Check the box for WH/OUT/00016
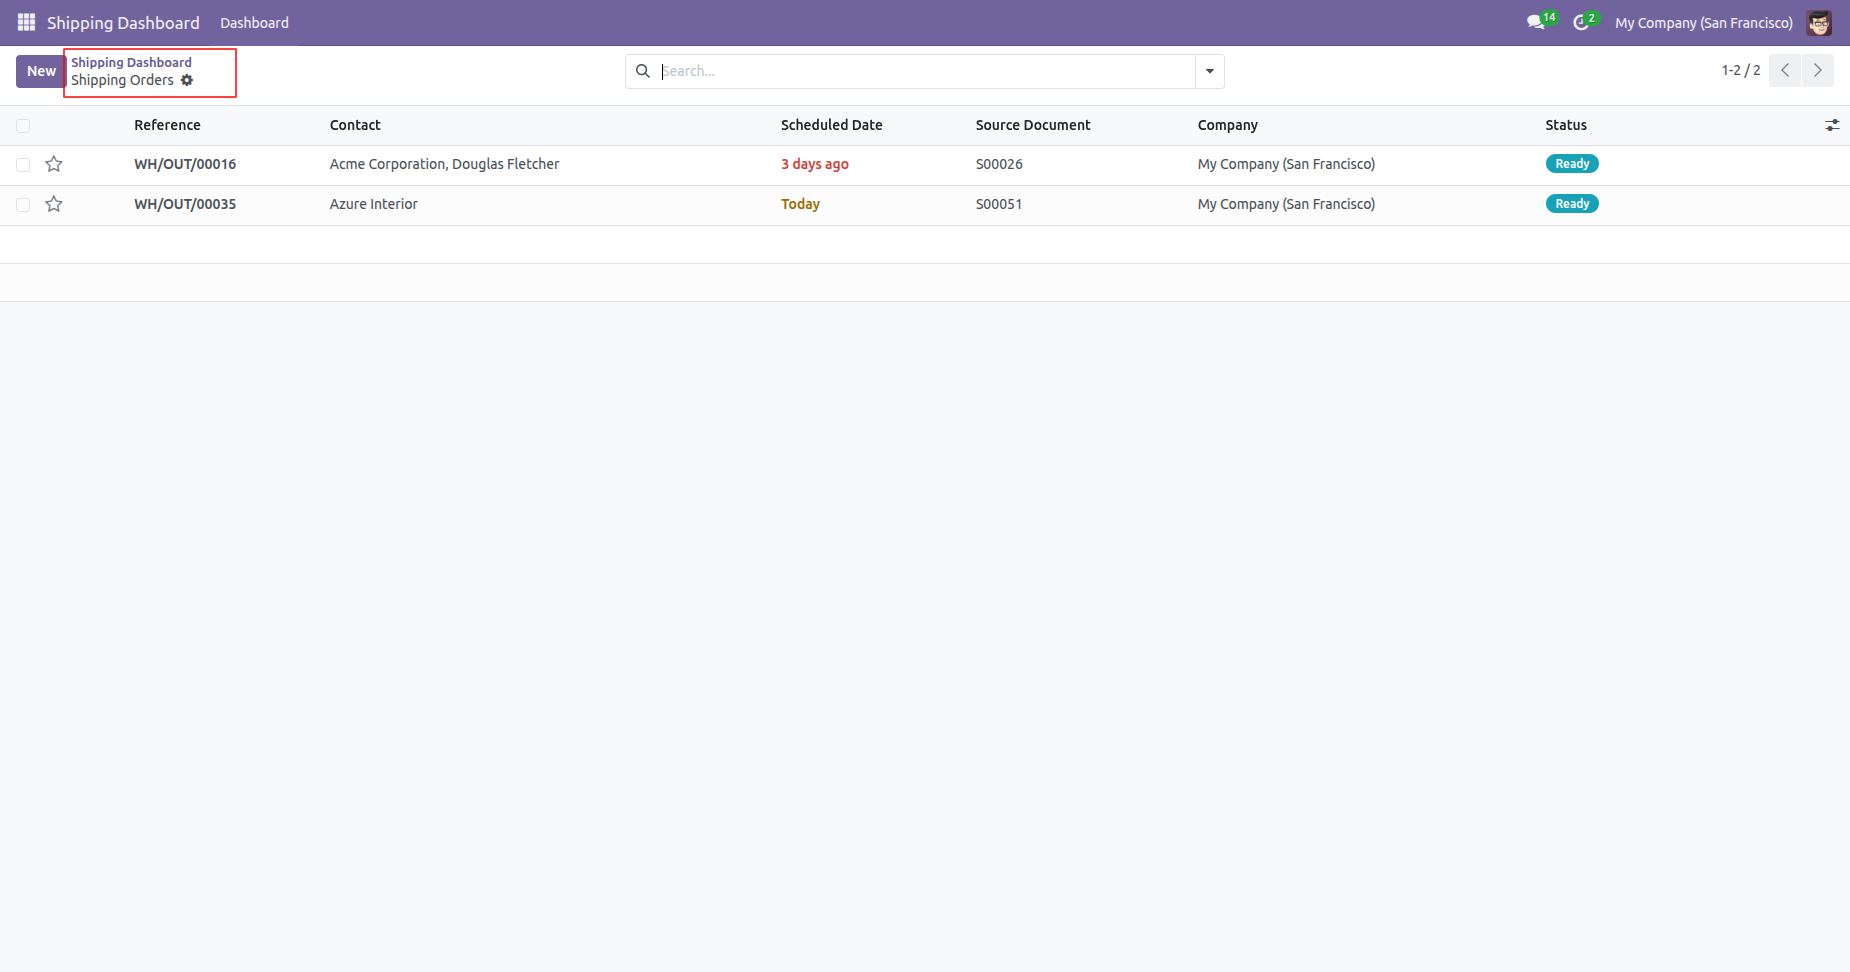 click(x=23, y=164)
